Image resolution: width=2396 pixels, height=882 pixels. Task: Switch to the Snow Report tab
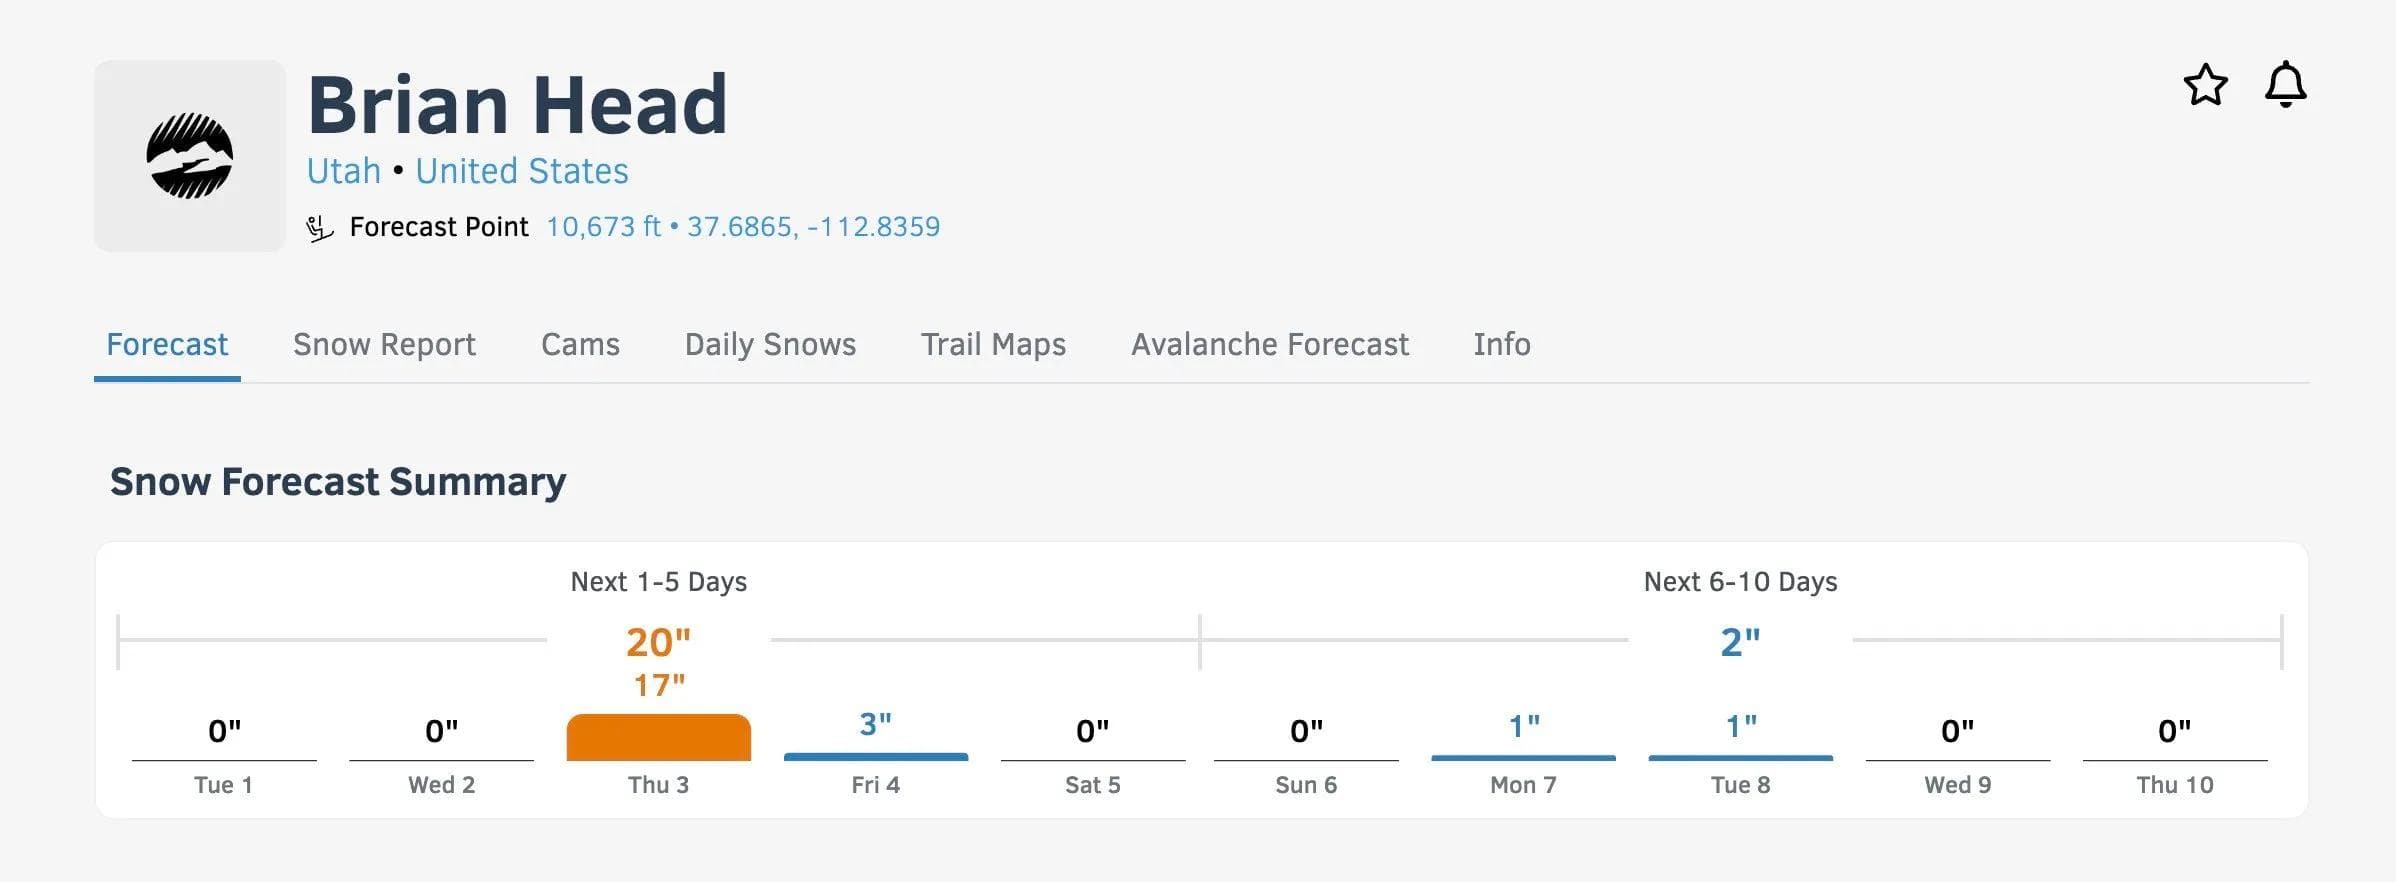pos(384,345)
